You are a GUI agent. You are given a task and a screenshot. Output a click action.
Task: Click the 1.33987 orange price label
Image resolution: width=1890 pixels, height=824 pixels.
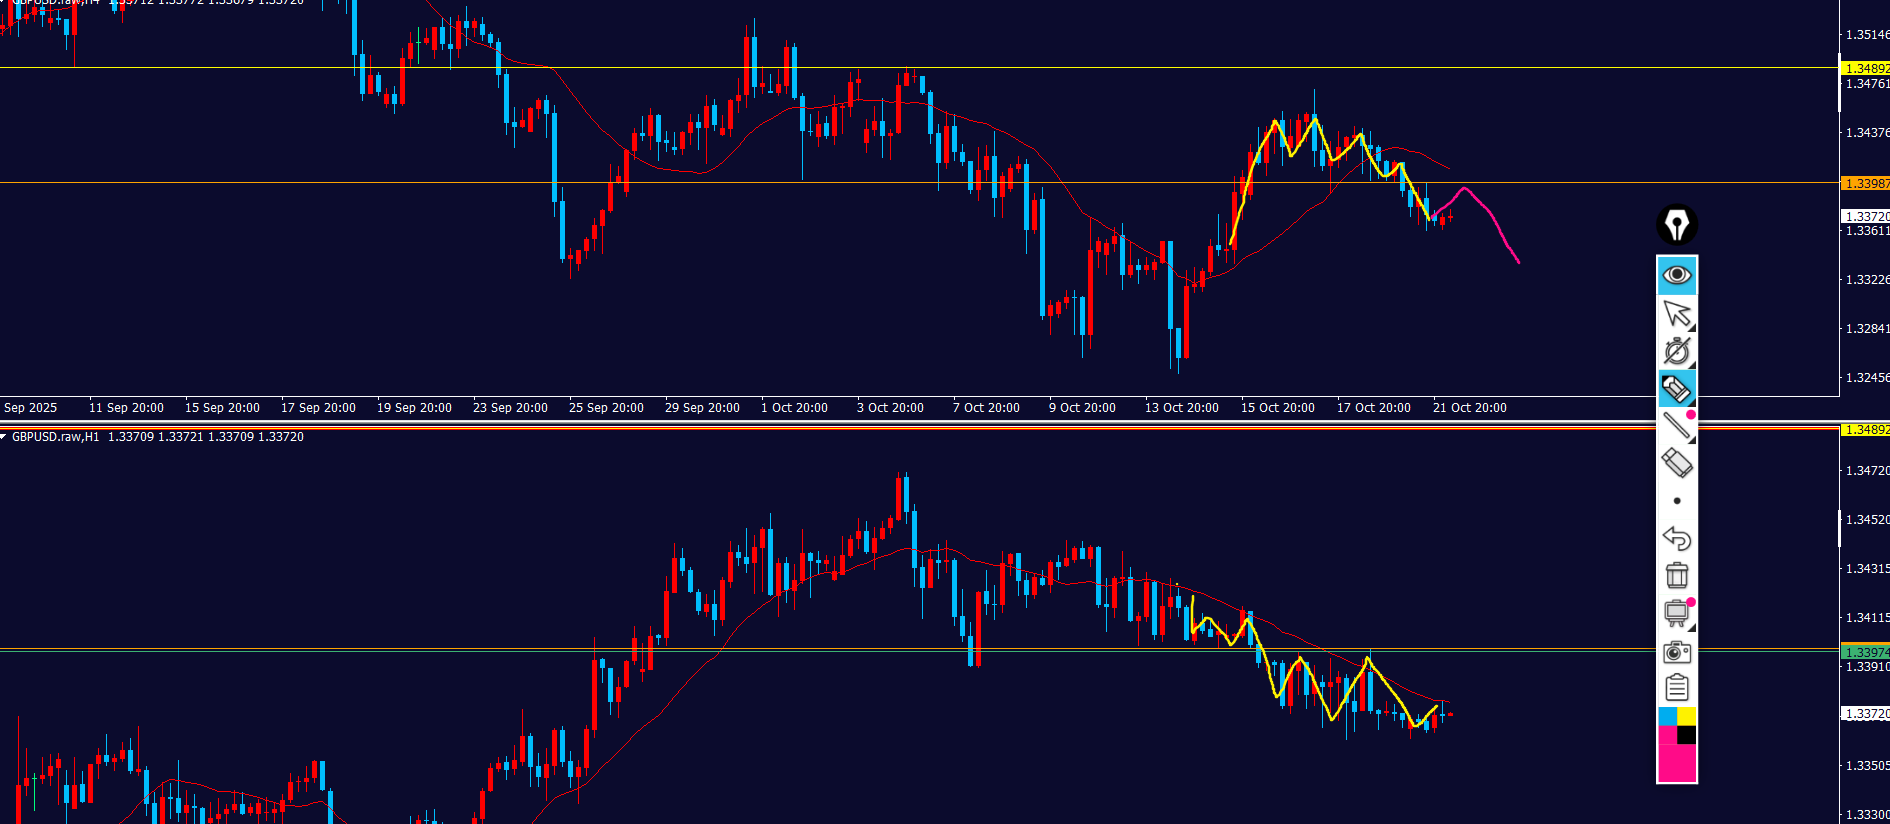pos(1866,183)
